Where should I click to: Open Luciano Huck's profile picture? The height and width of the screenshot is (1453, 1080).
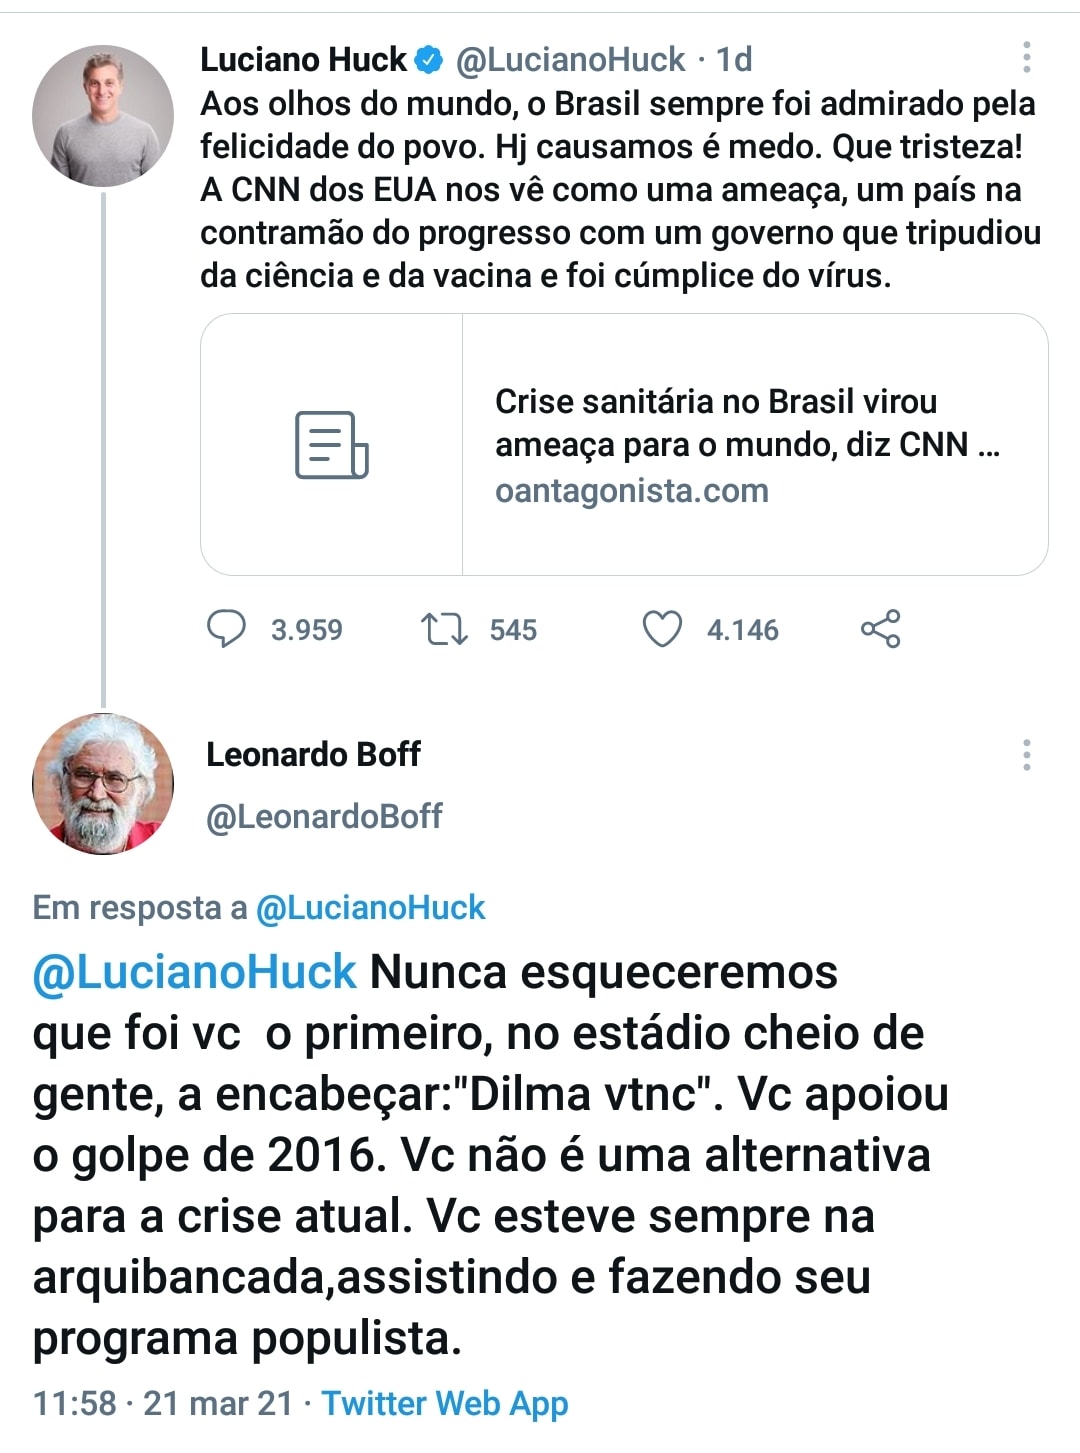(x=102, y=116)
